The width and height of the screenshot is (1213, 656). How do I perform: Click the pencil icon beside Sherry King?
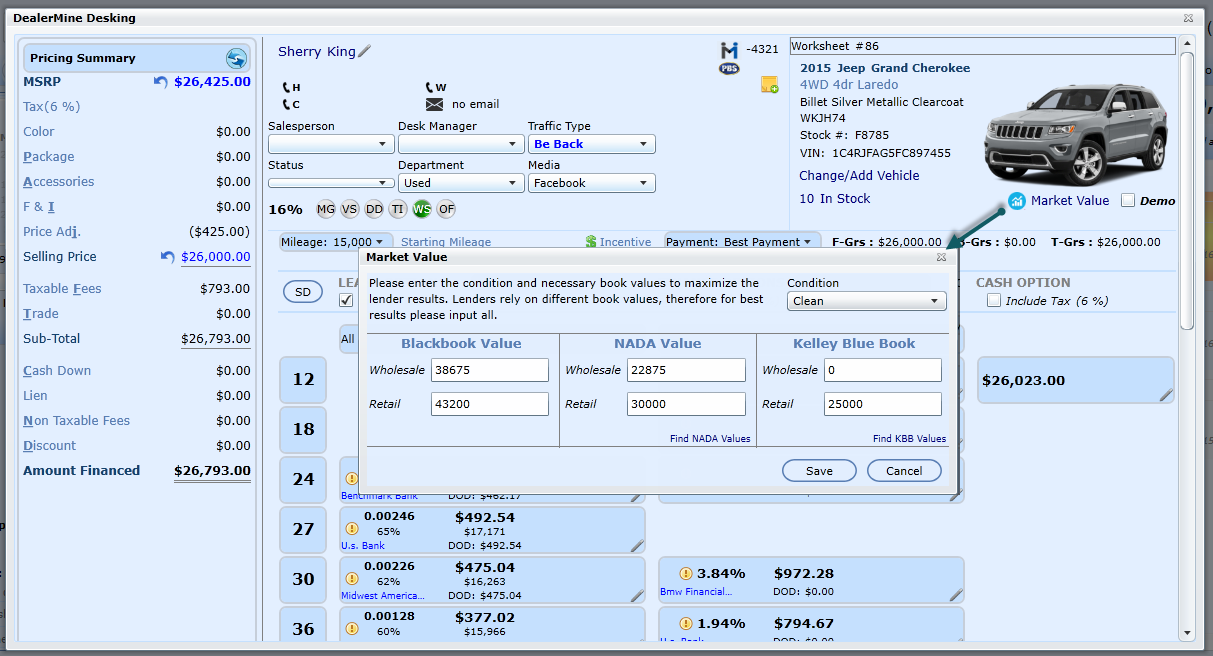point(365,52)
